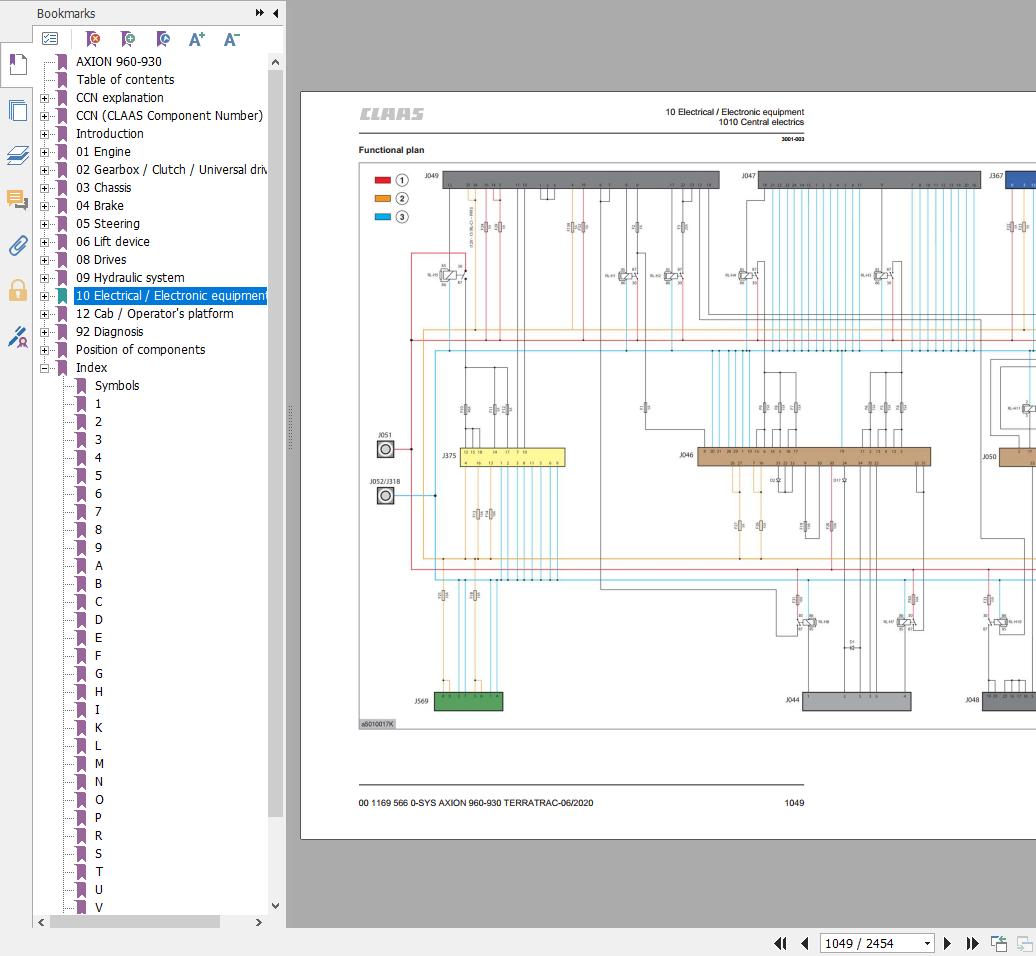The height and width of the screenshot is (956, 1036).
Task: Go to the next page
Action: tap(948, 943)
